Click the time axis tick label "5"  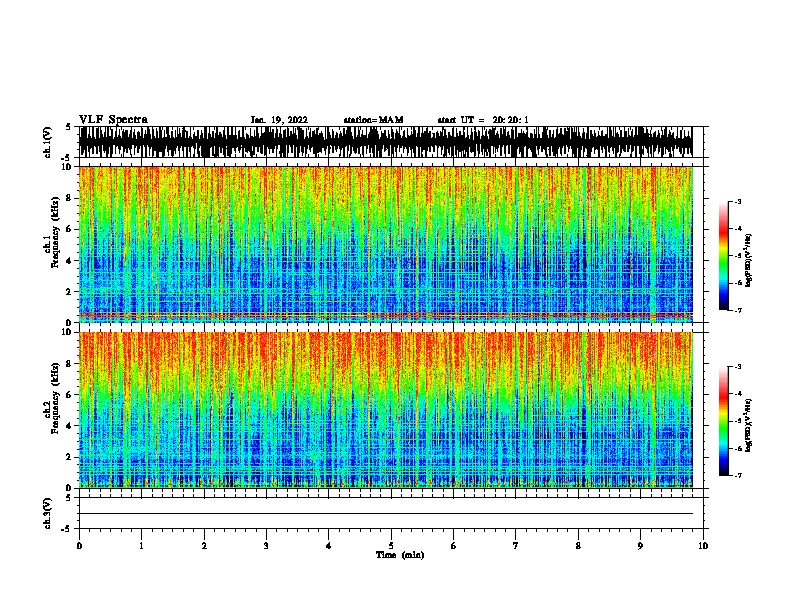(391, 545)
